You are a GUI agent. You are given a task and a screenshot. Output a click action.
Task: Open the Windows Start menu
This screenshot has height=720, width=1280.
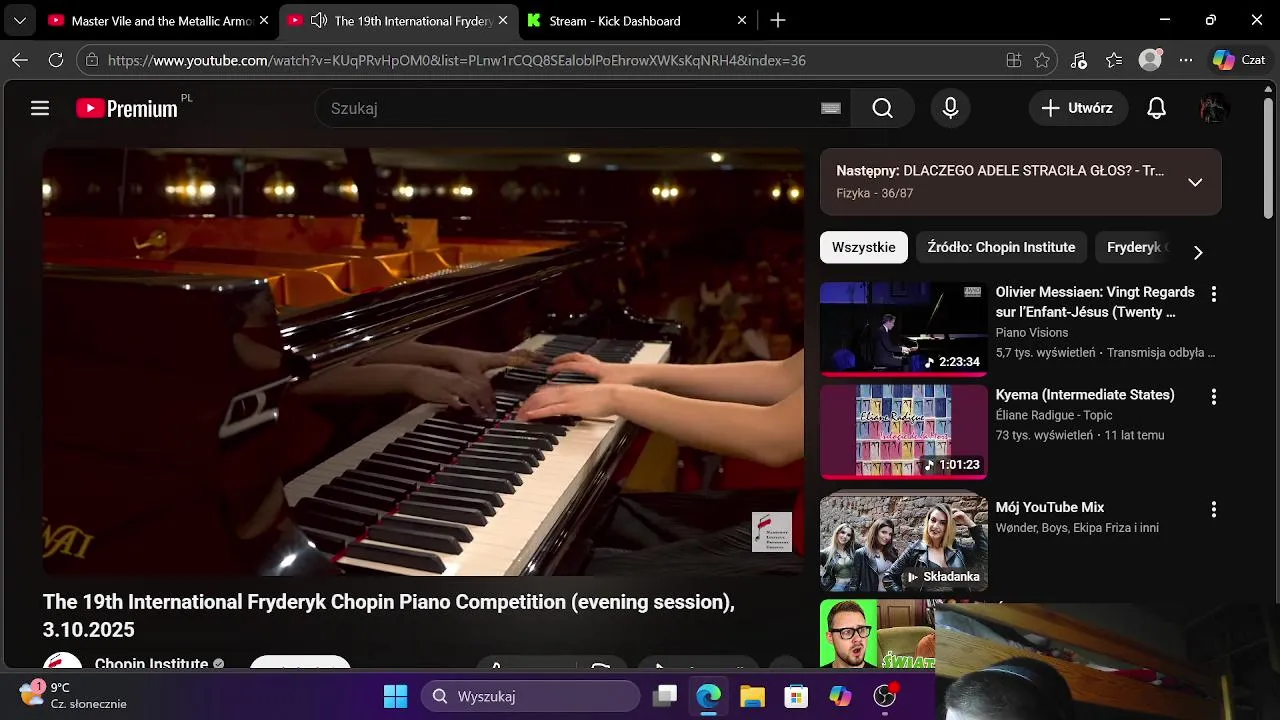(x=396, y=696)
